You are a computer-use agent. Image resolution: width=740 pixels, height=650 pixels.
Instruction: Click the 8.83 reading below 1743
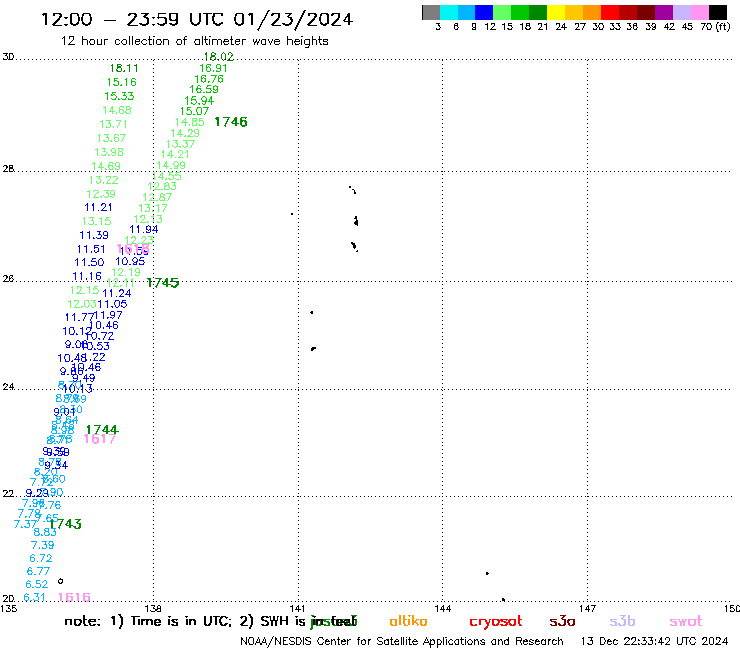tap(45, 532)
